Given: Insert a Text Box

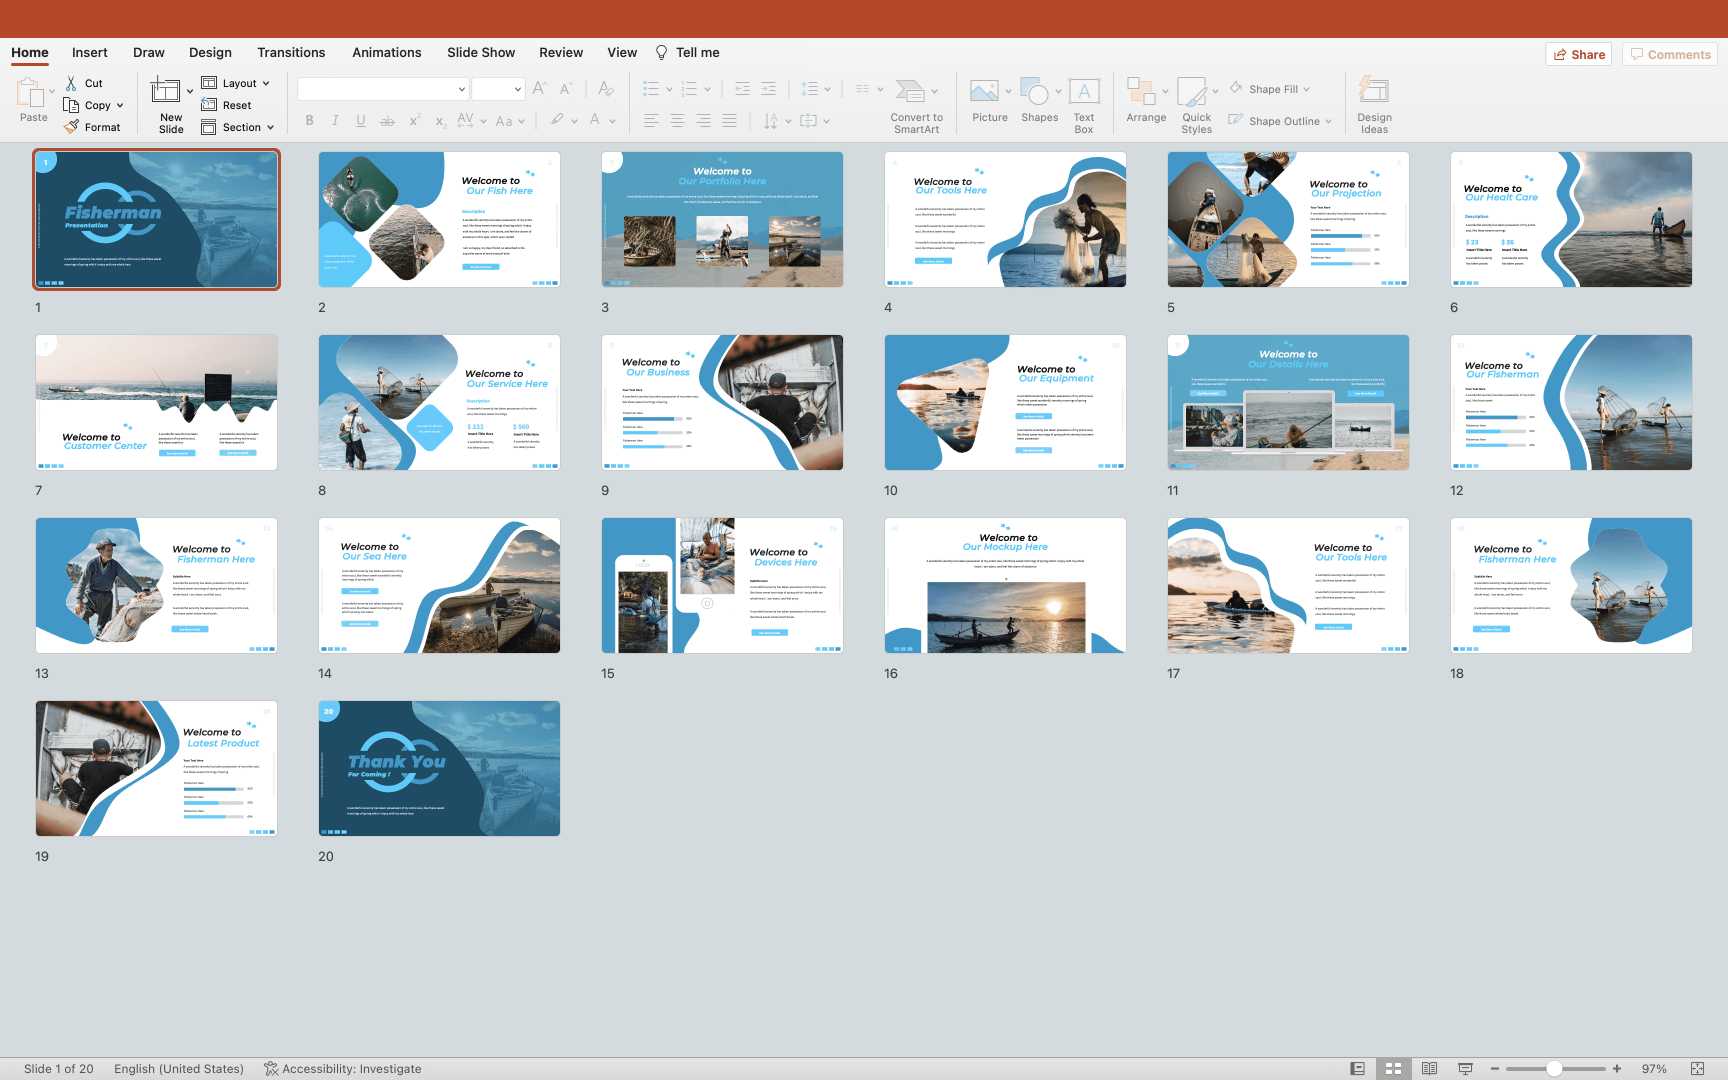Looking at the screenshot, I should [1084, 92].
